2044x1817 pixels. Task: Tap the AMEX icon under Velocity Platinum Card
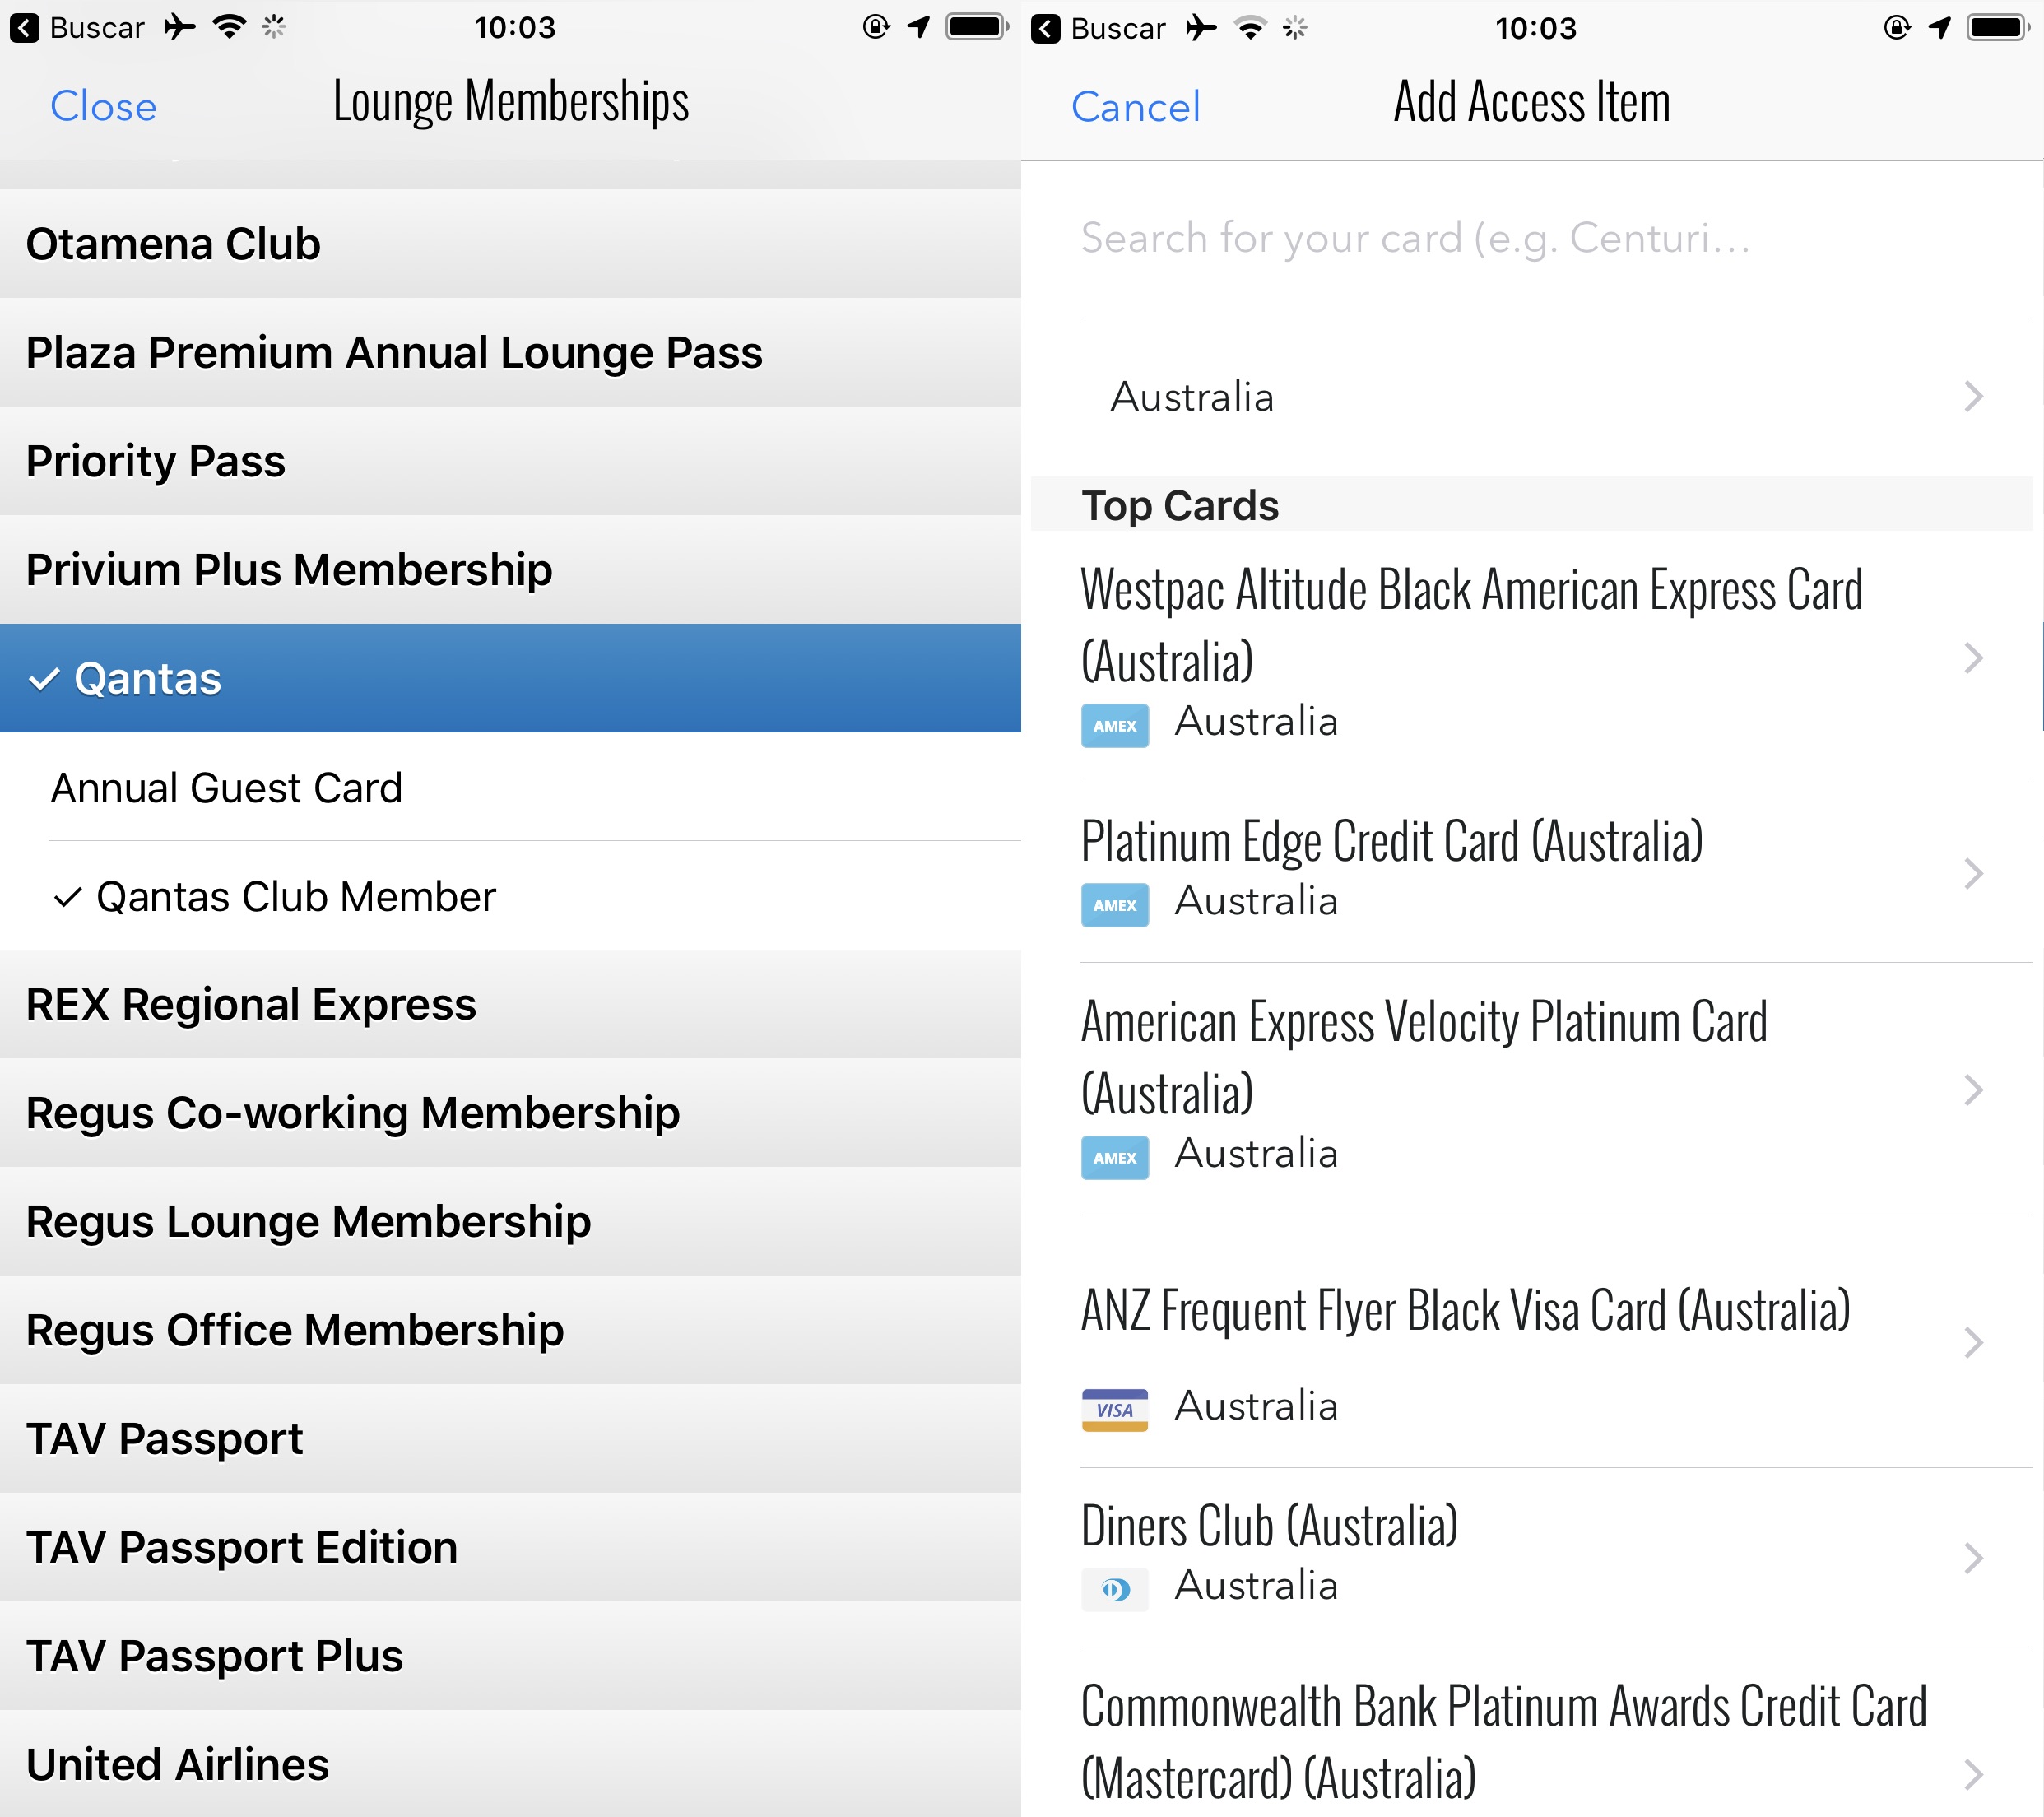1114,1157
